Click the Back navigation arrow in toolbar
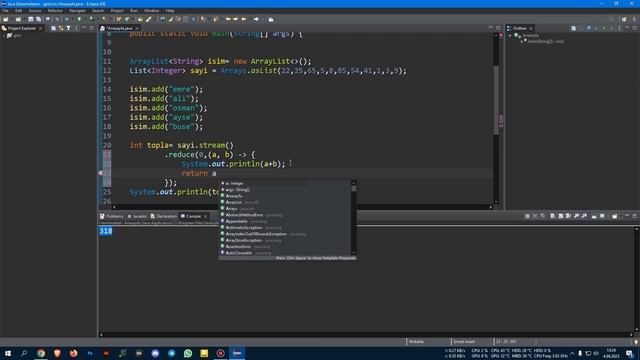640x360 pixels. click(244, 19)
